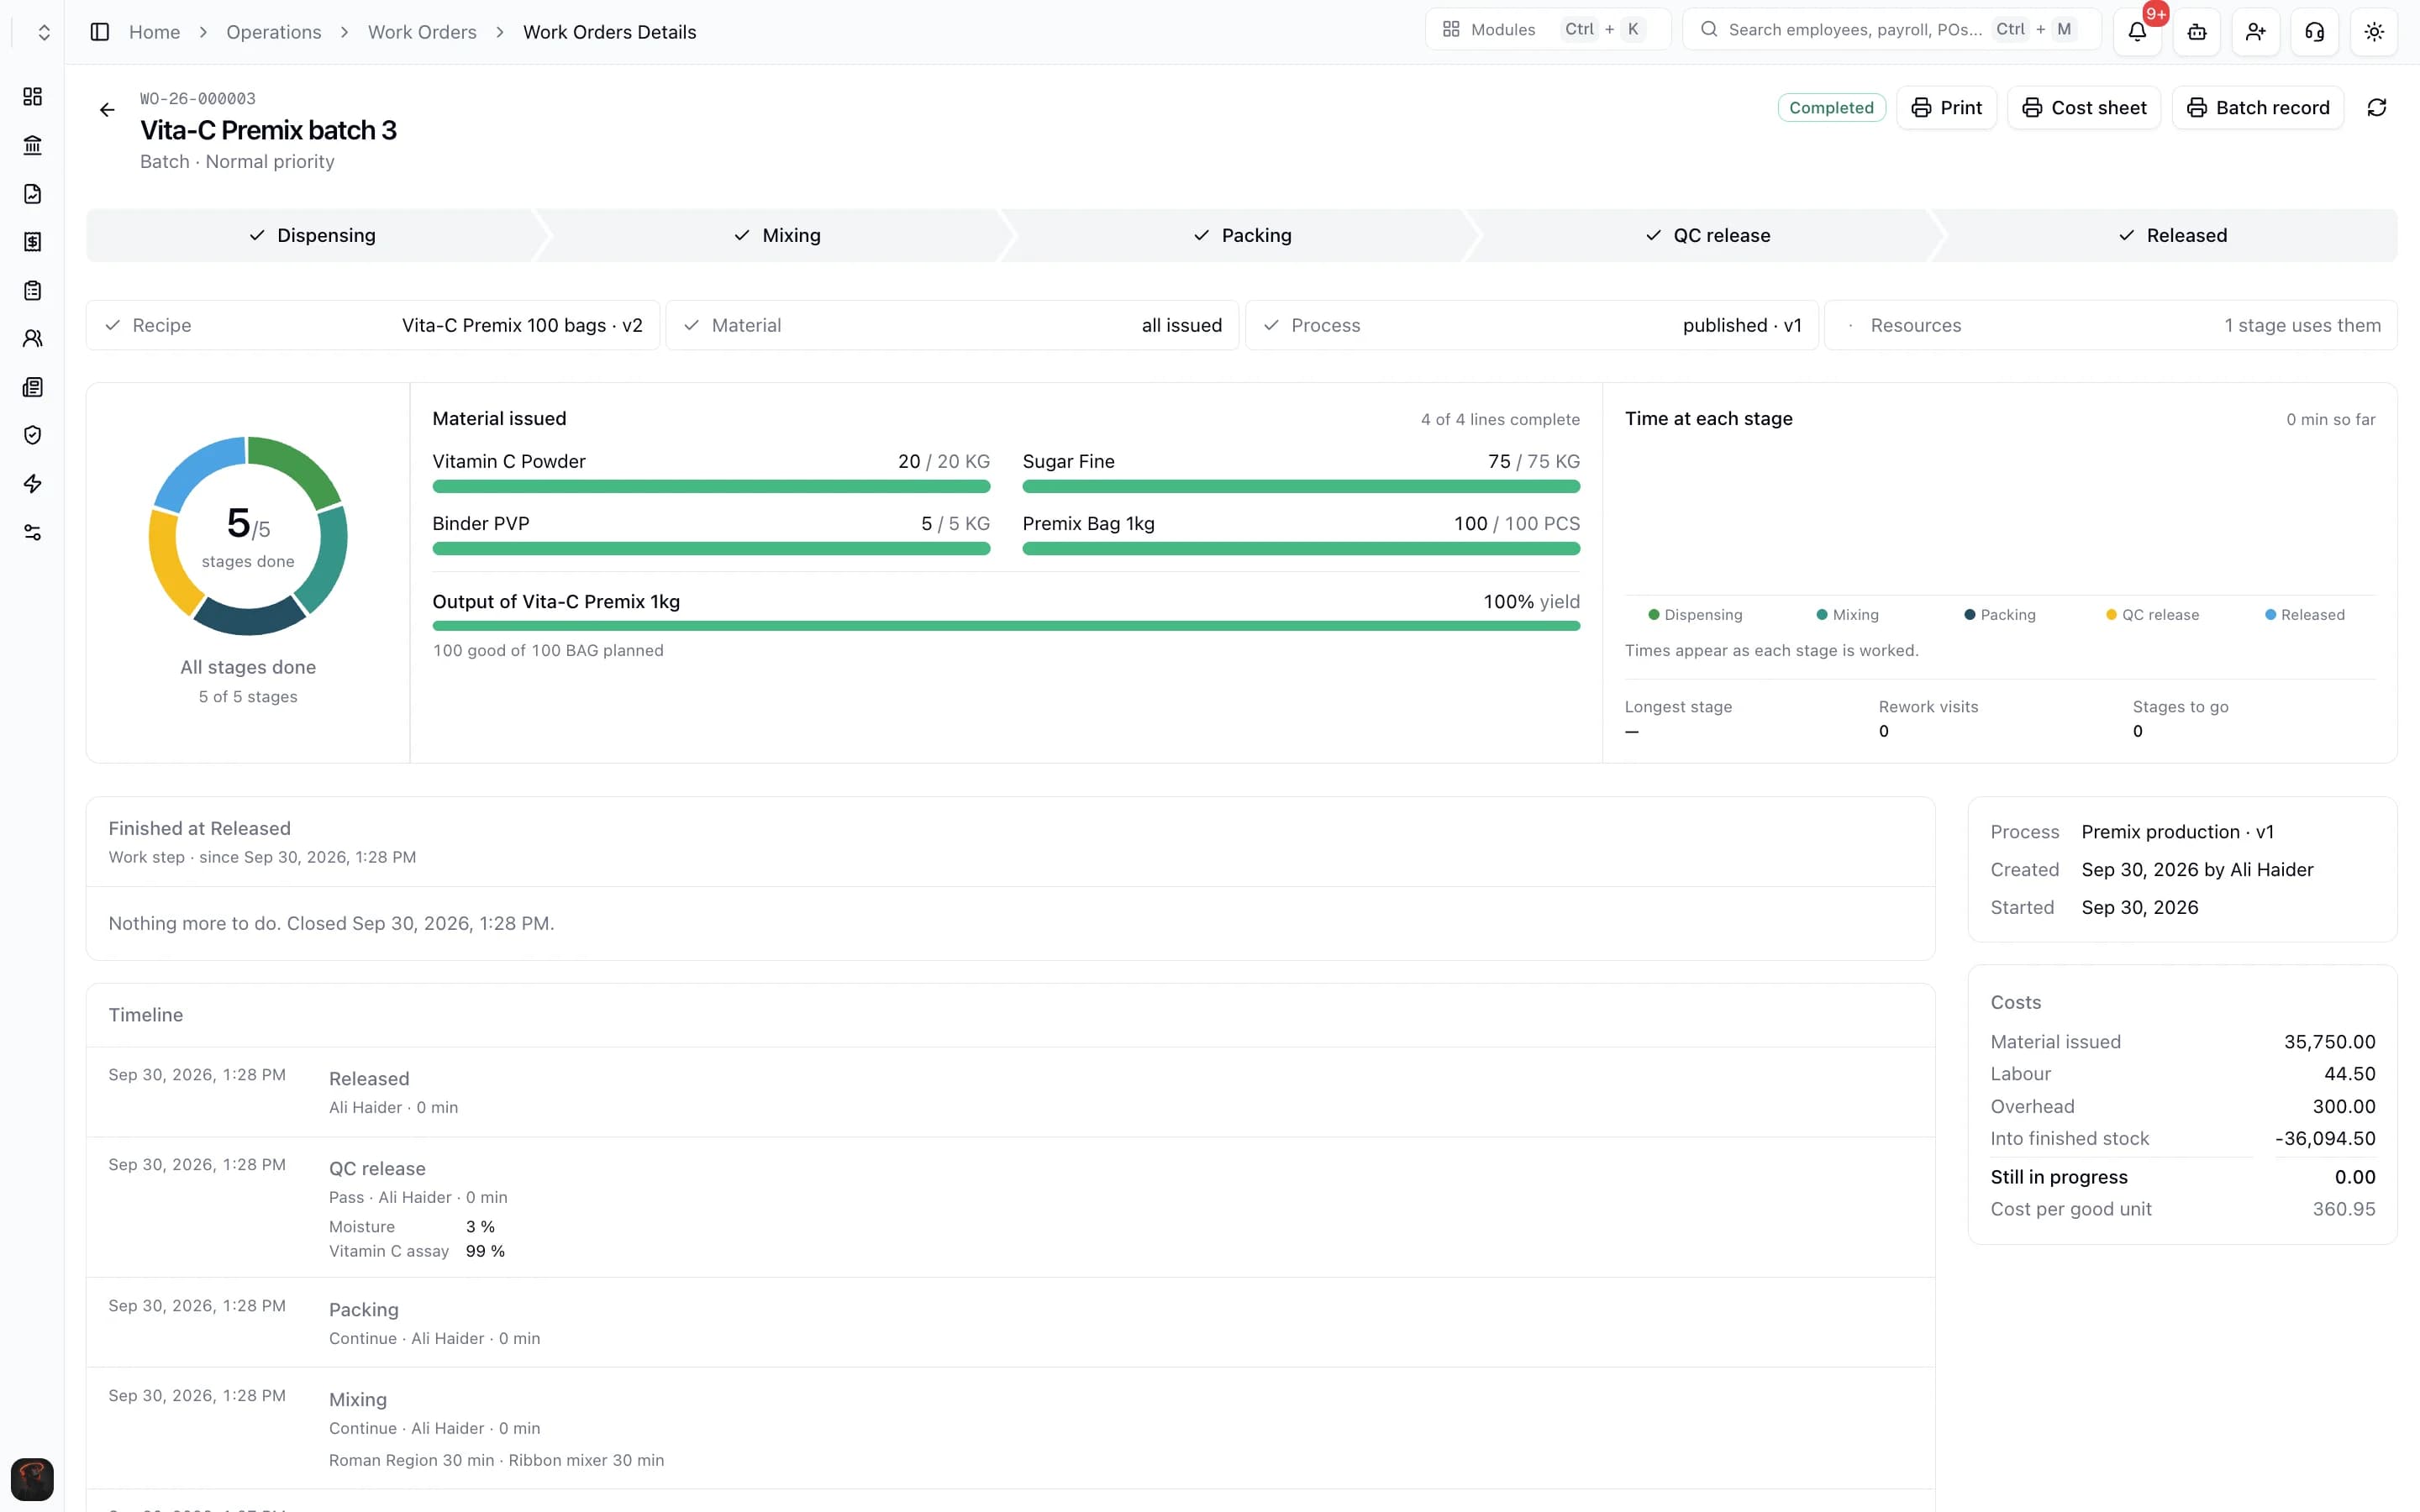Go to Work Orders breadcrumb
The height and width of the screenshot is (1512, 2420).
pyautogui.click(x=422, y=32)
